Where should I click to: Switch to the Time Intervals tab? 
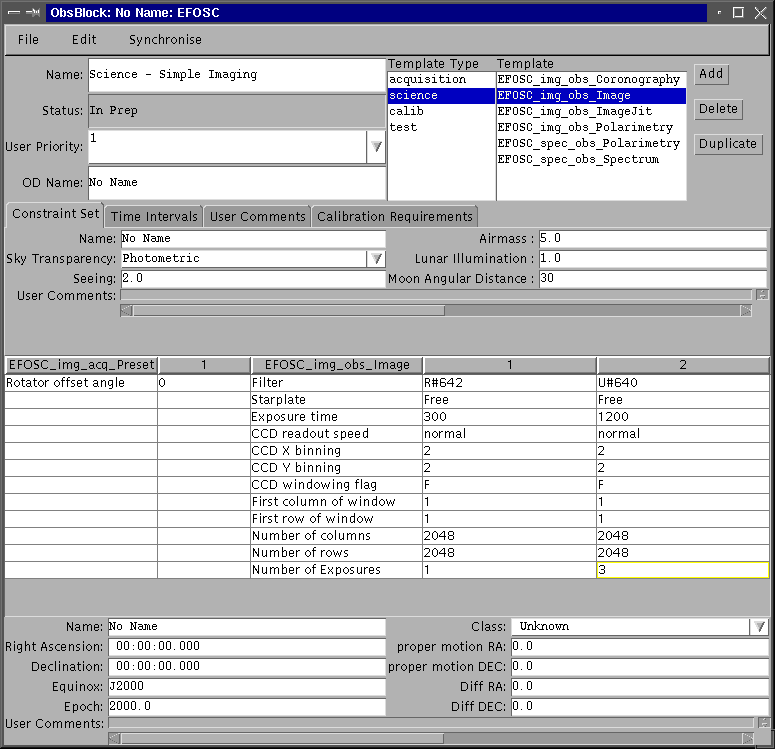[x=154, y=216]
